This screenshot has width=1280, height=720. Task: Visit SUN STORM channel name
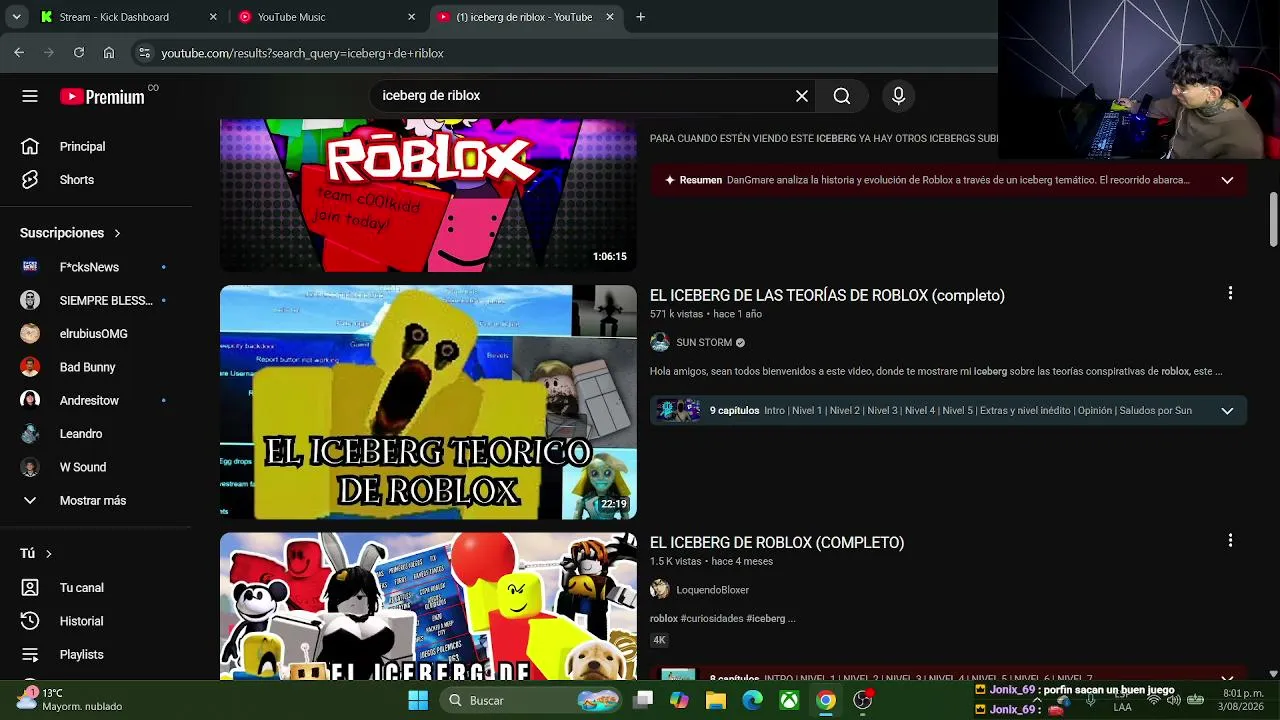tap(704, 343)
